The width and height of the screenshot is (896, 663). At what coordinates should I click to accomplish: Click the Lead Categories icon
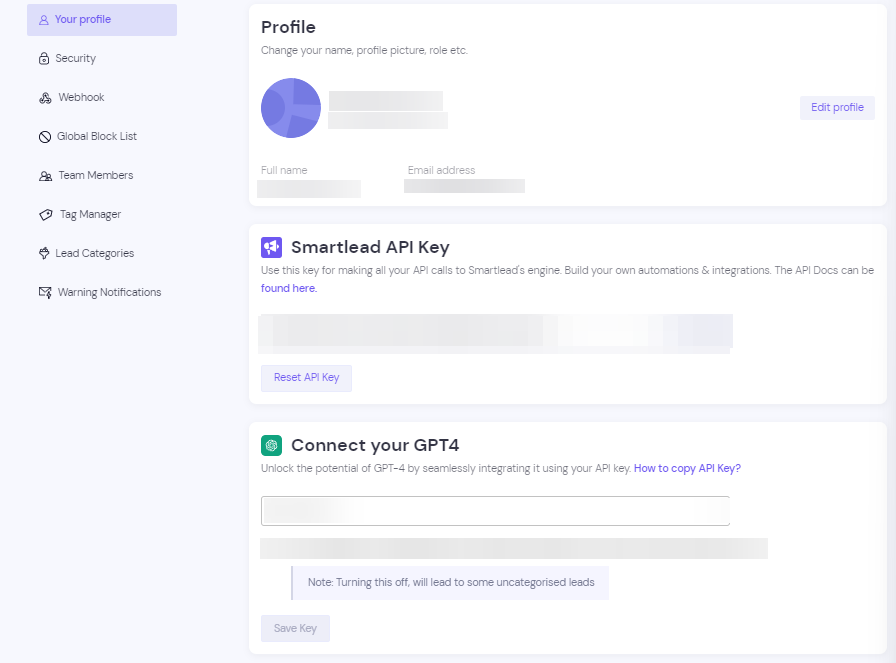pyautogui.click(x=44, y=253)
